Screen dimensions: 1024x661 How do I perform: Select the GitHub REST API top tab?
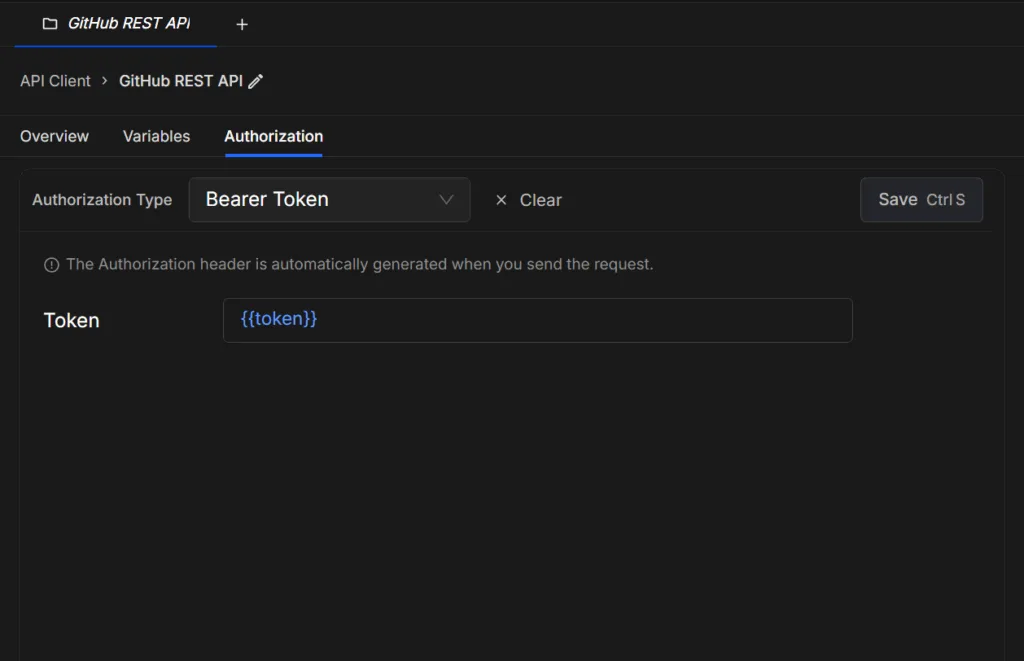point(116,24)
